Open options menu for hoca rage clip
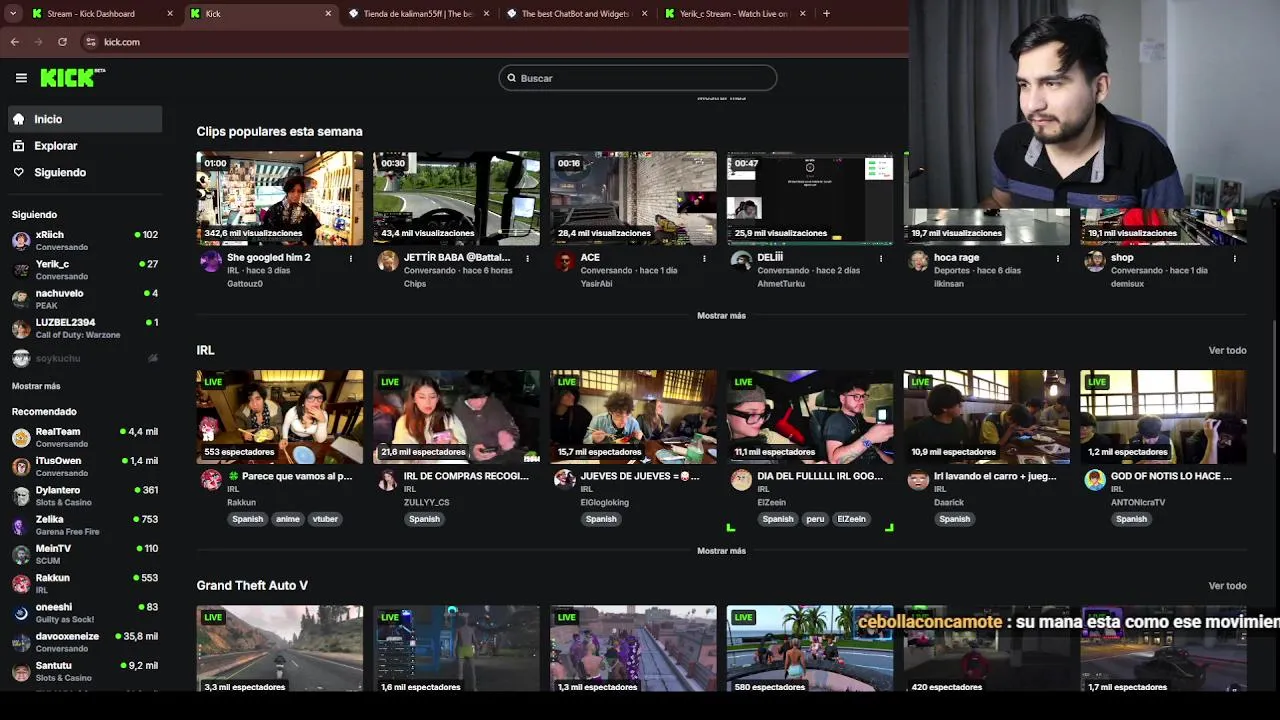 tap(1058, 258)
